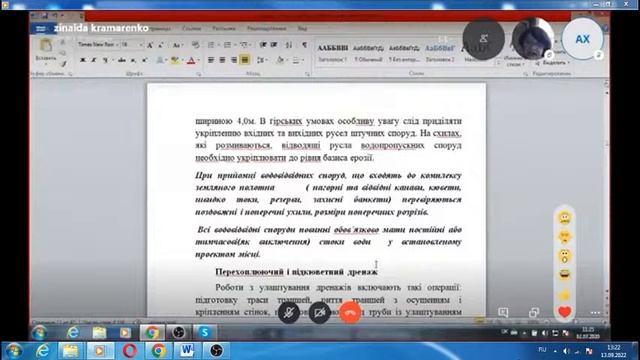Apply text highlight color marker
This screenshot has width=640, height=360.
pyautogui.click(x=175, y=60)
